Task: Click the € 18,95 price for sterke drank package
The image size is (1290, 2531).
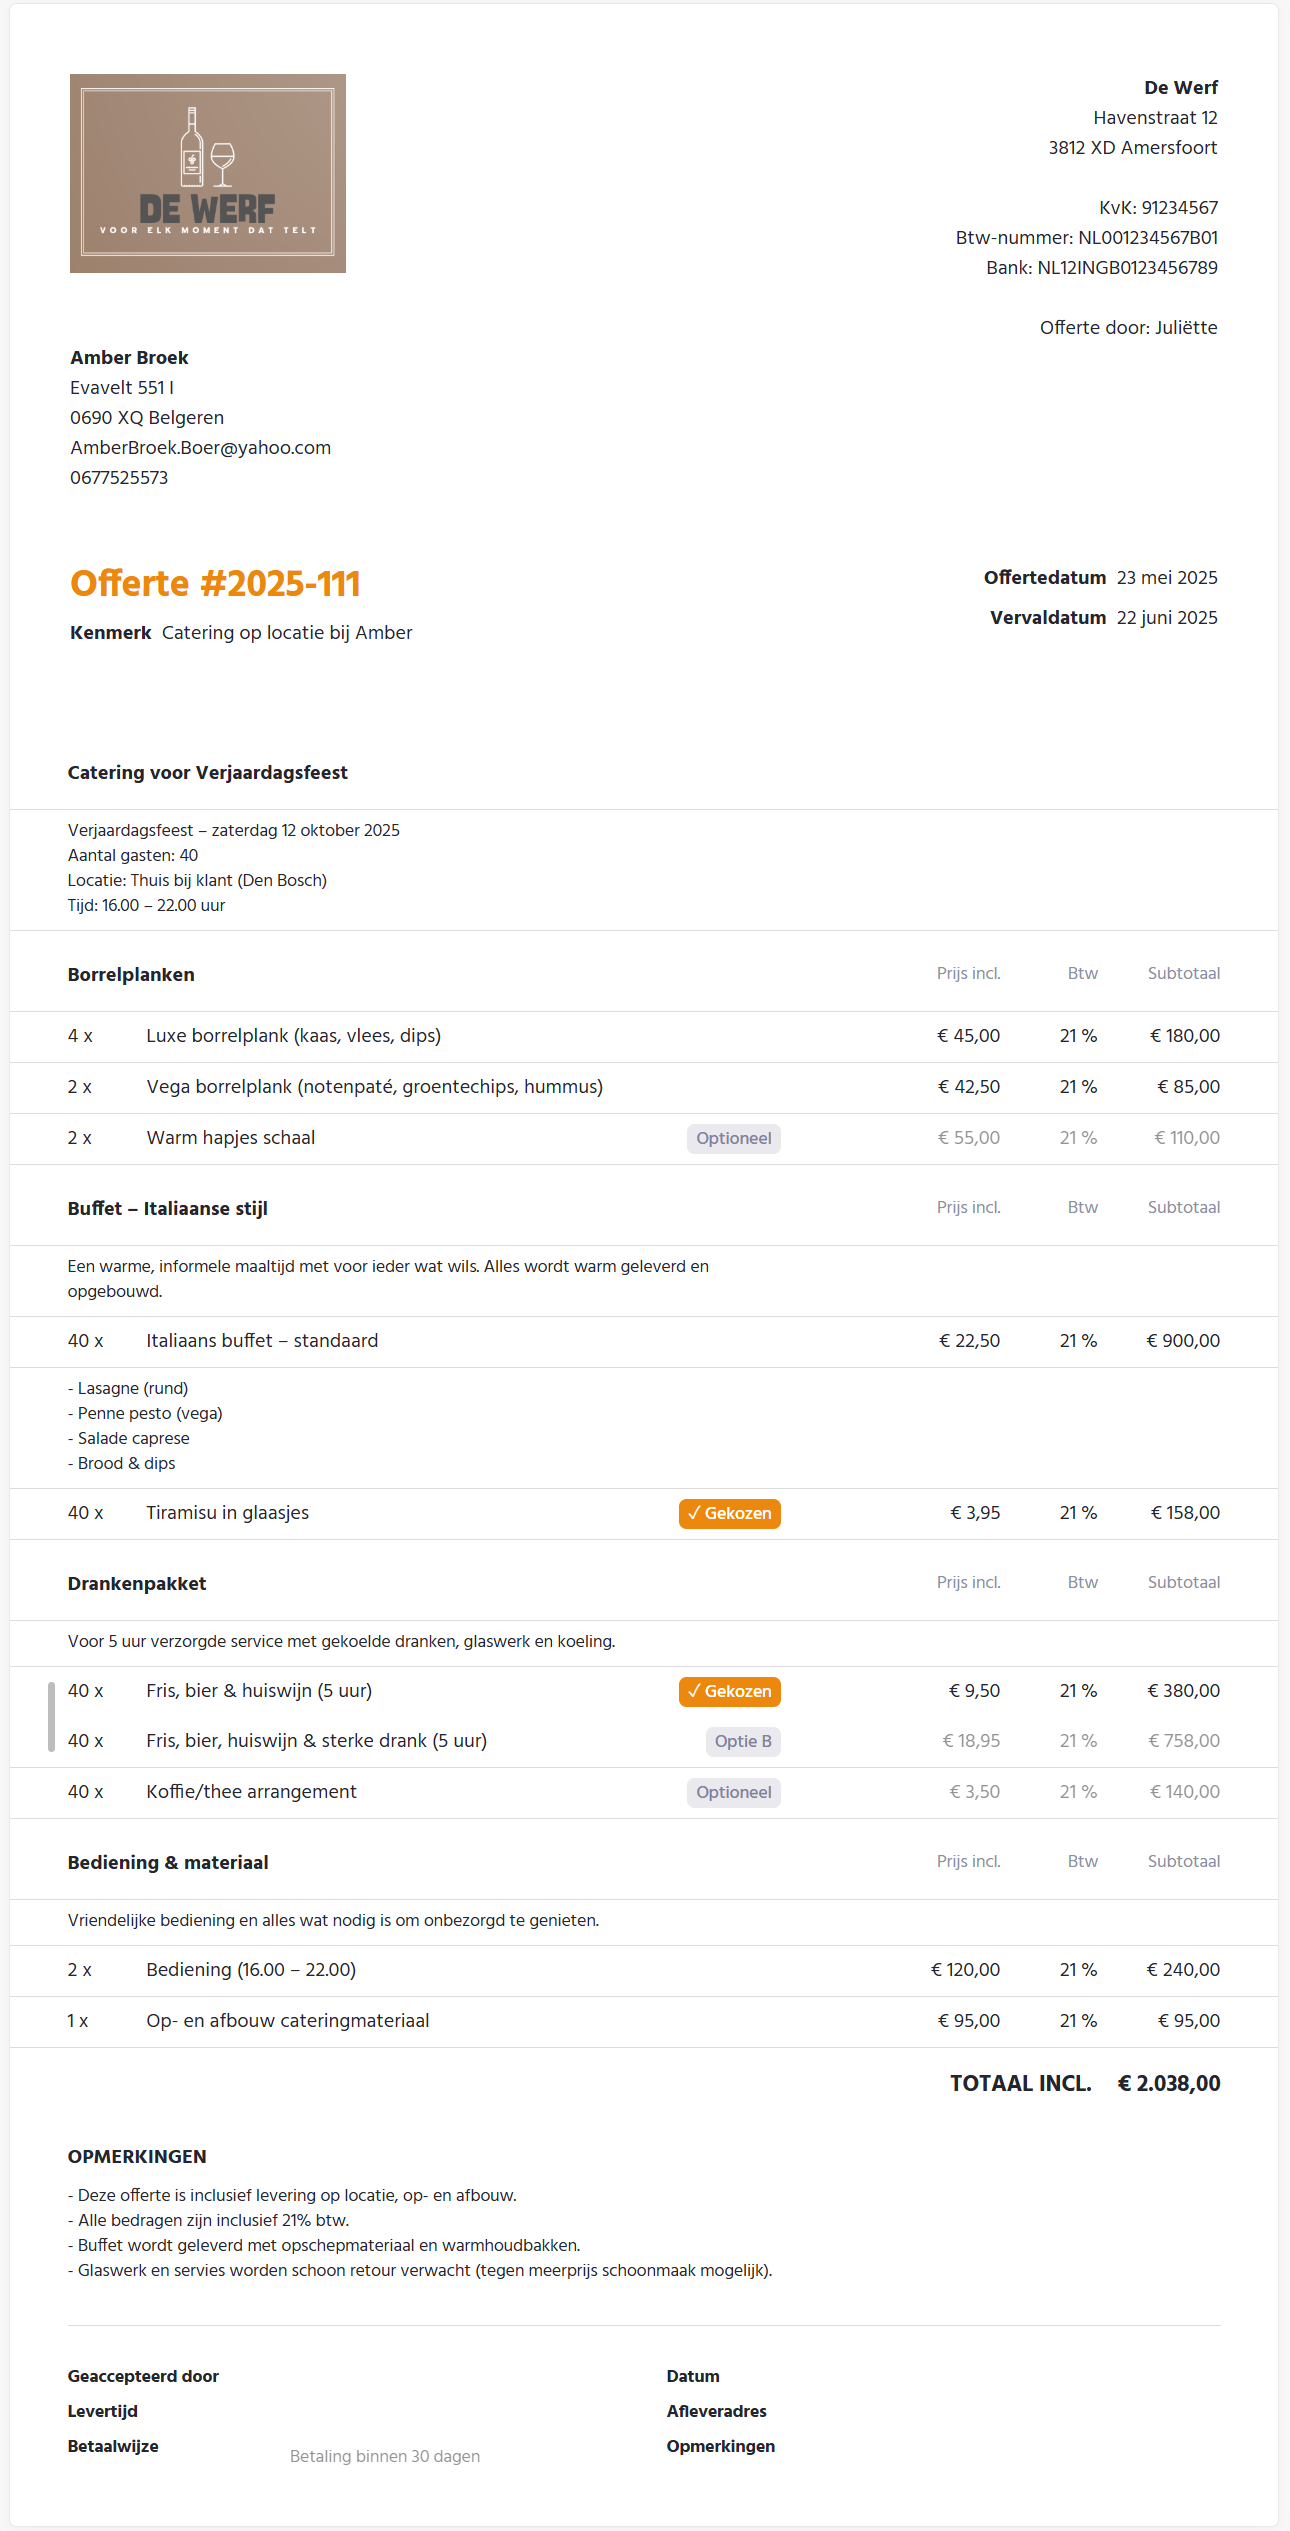Action: (x=971, y=1741)
